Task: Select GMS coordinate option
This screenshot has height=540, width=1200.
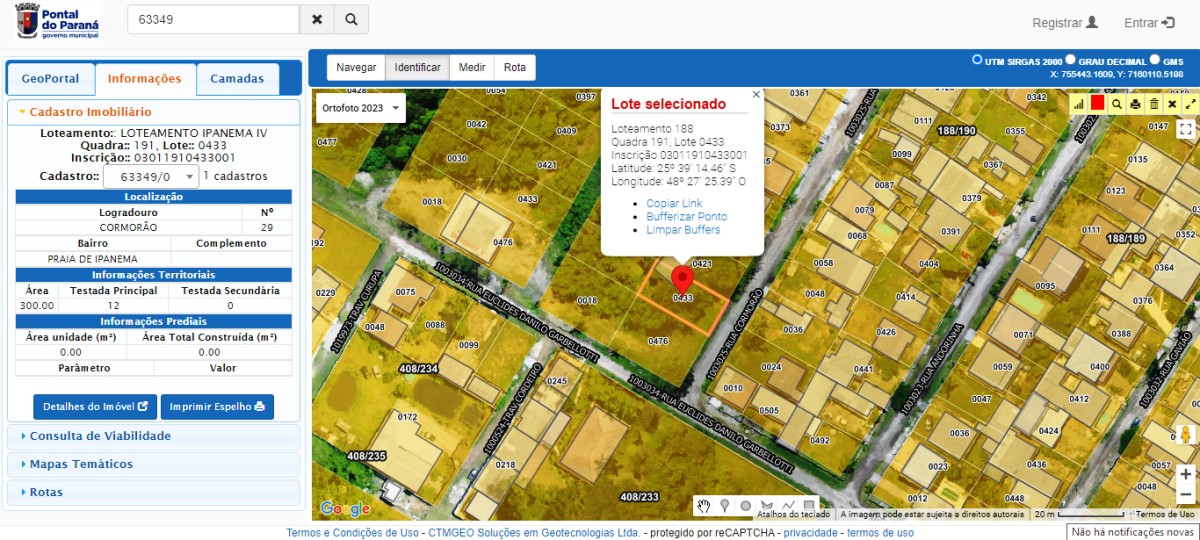Action: coord(1155,60)
